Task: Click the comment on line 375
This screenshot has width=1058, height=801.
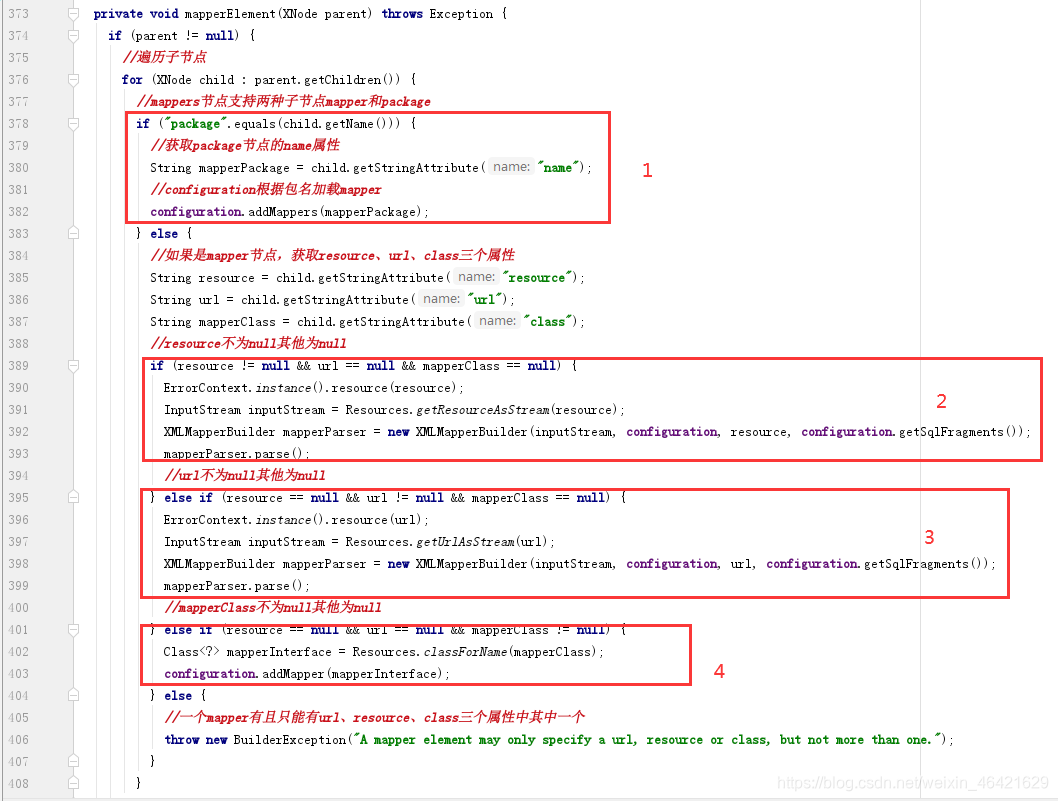Action: (x=164, y=57)
